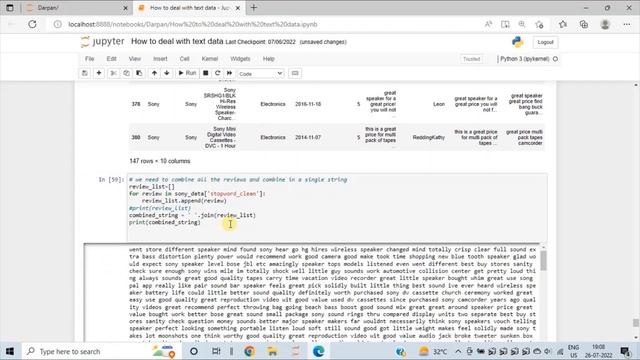
Task: Open the browser profile avatar
Action: 605,24
